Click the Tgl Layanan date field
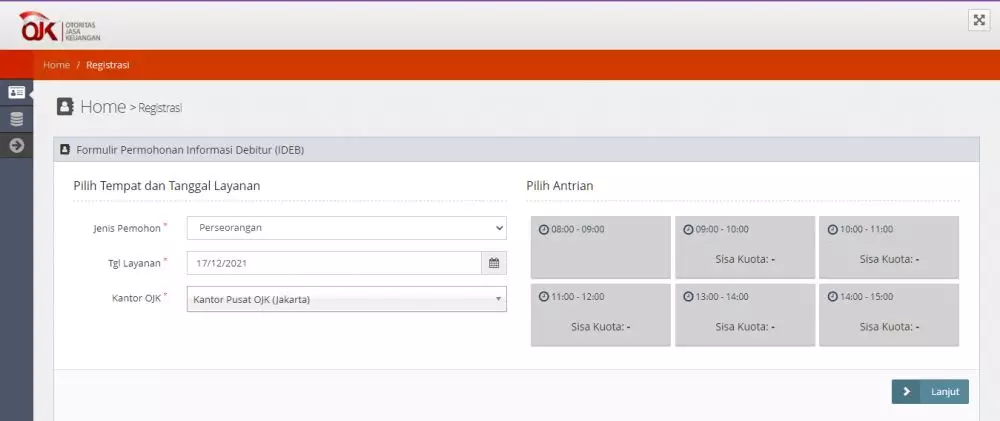The image size is (1000, 421). pyautogui.click(x=334, y=263)
